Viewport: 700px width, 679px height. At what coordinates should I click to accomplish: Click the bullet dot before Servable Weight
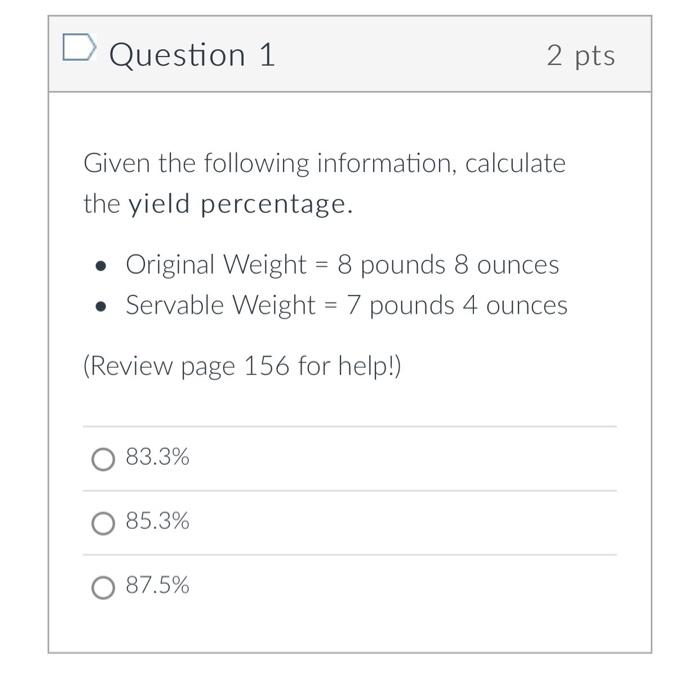(101, 306)
